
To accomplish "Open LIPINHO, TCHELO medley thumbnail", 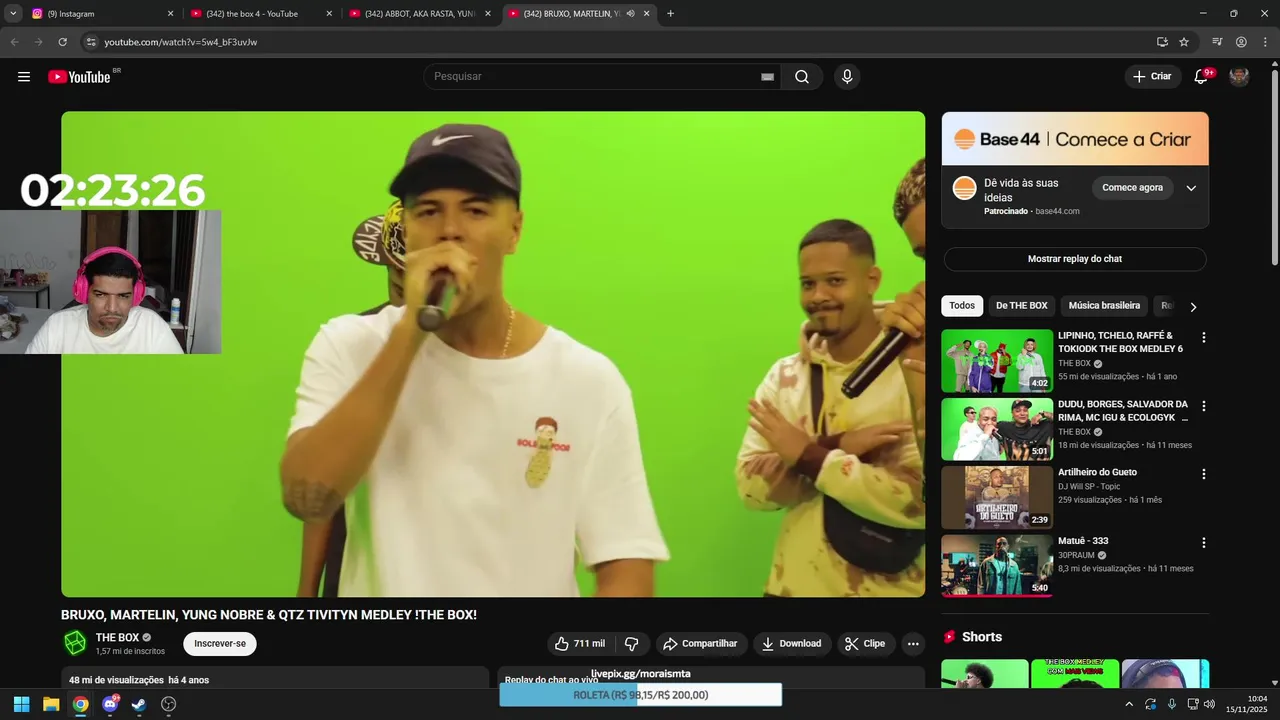I will 997,361.
